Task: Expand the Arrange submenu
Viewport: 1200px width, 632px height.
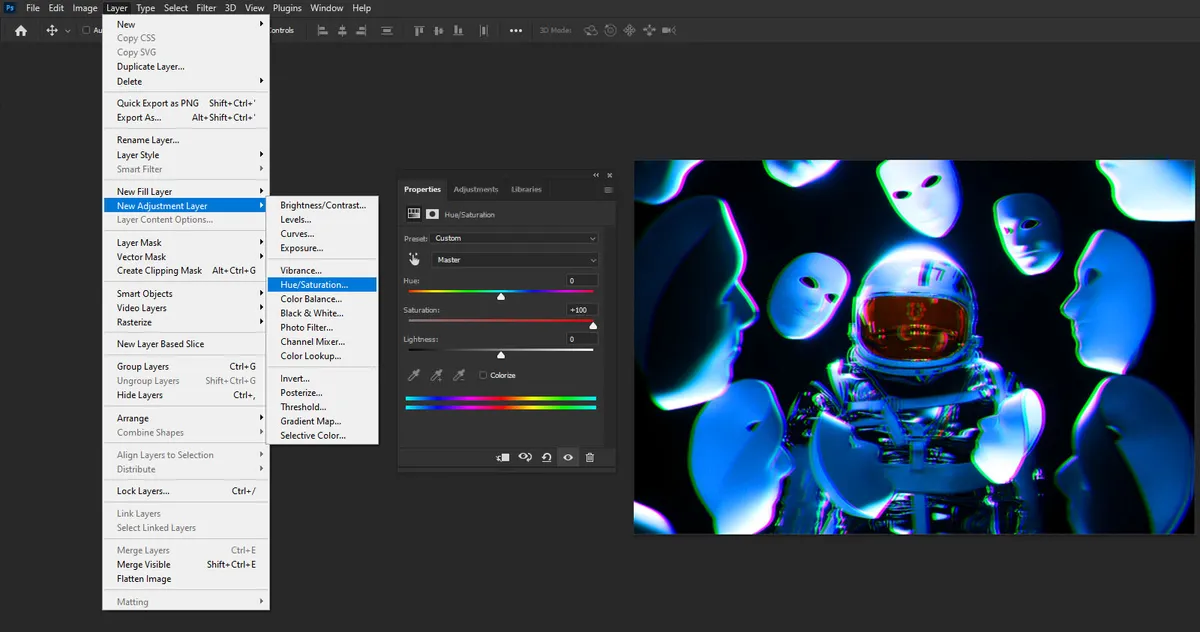Action: (186, 418)
